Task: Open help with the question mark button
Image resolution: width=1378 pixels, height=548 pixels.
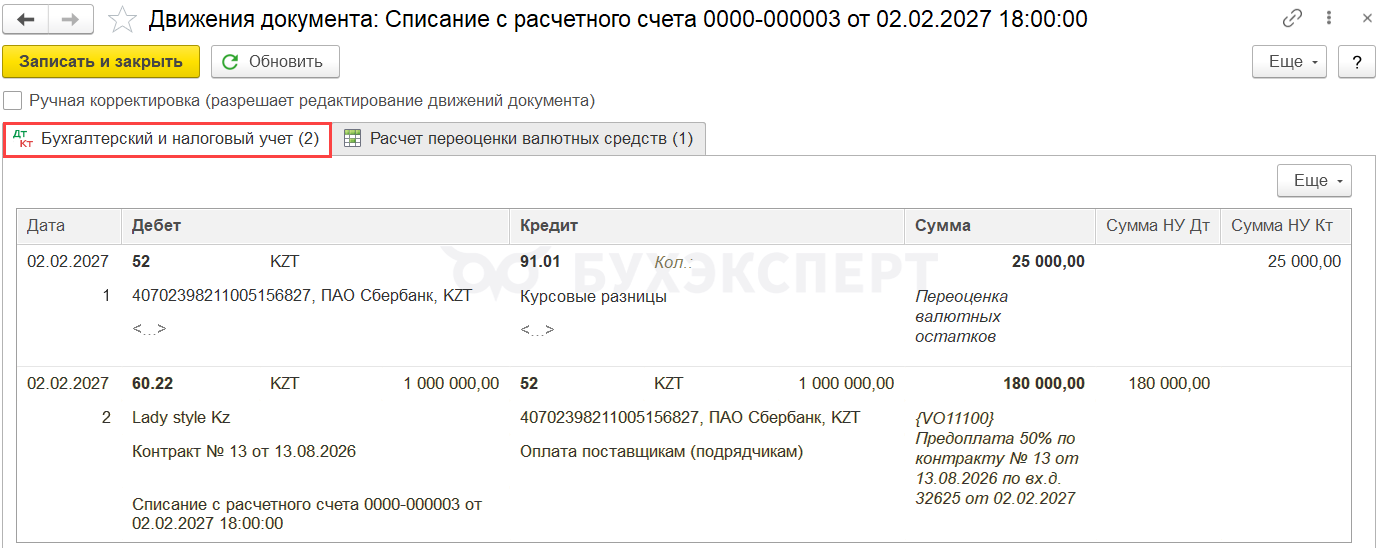Action: 1357,62
